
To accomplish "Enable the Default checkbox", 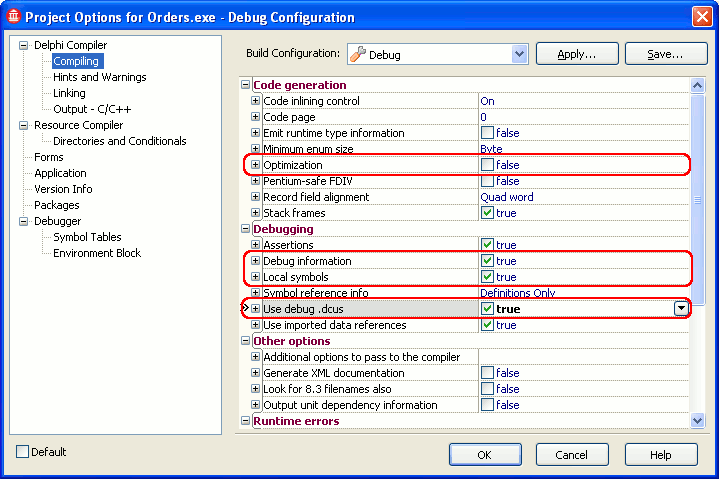I will pyautogui.click(x=23, y=452).
